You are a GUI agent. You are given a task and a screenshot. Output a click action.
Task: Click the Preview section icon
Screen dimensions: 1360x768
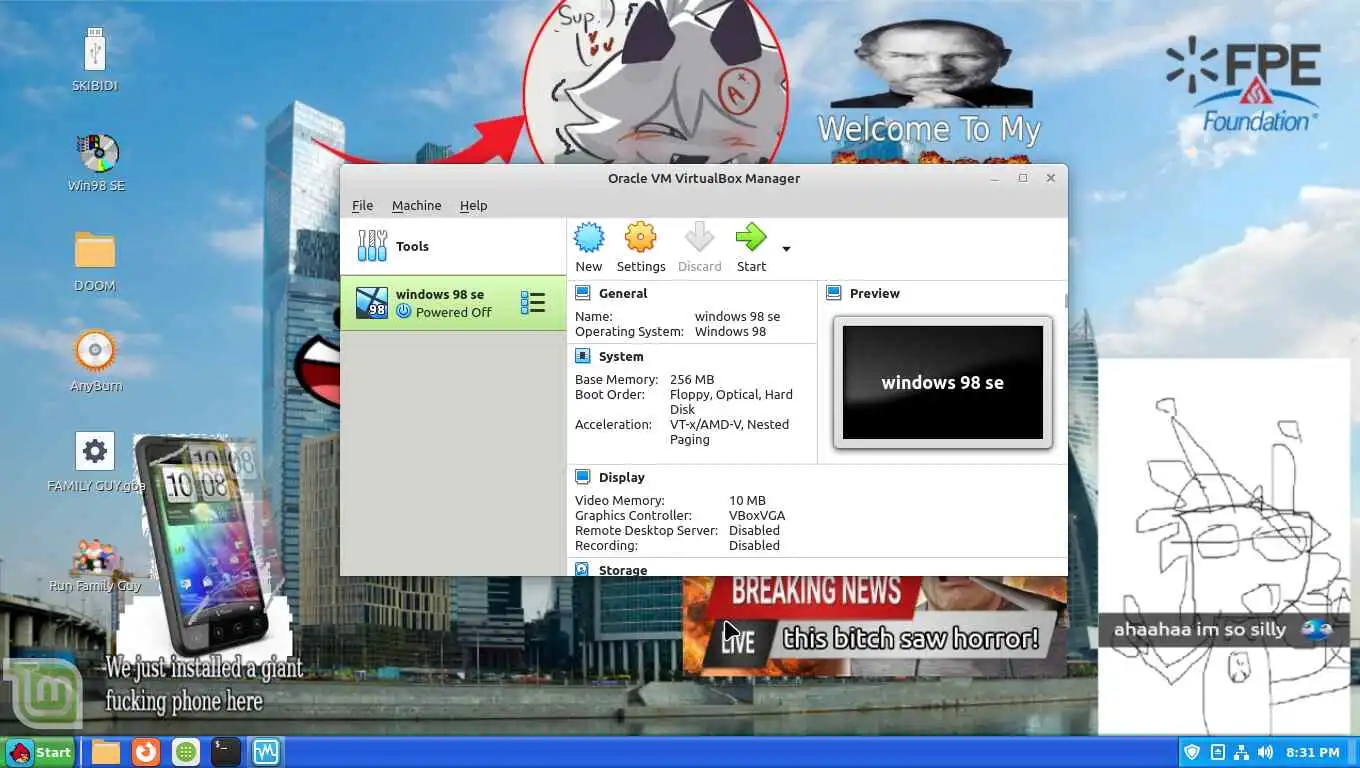[x=833, y=293]
